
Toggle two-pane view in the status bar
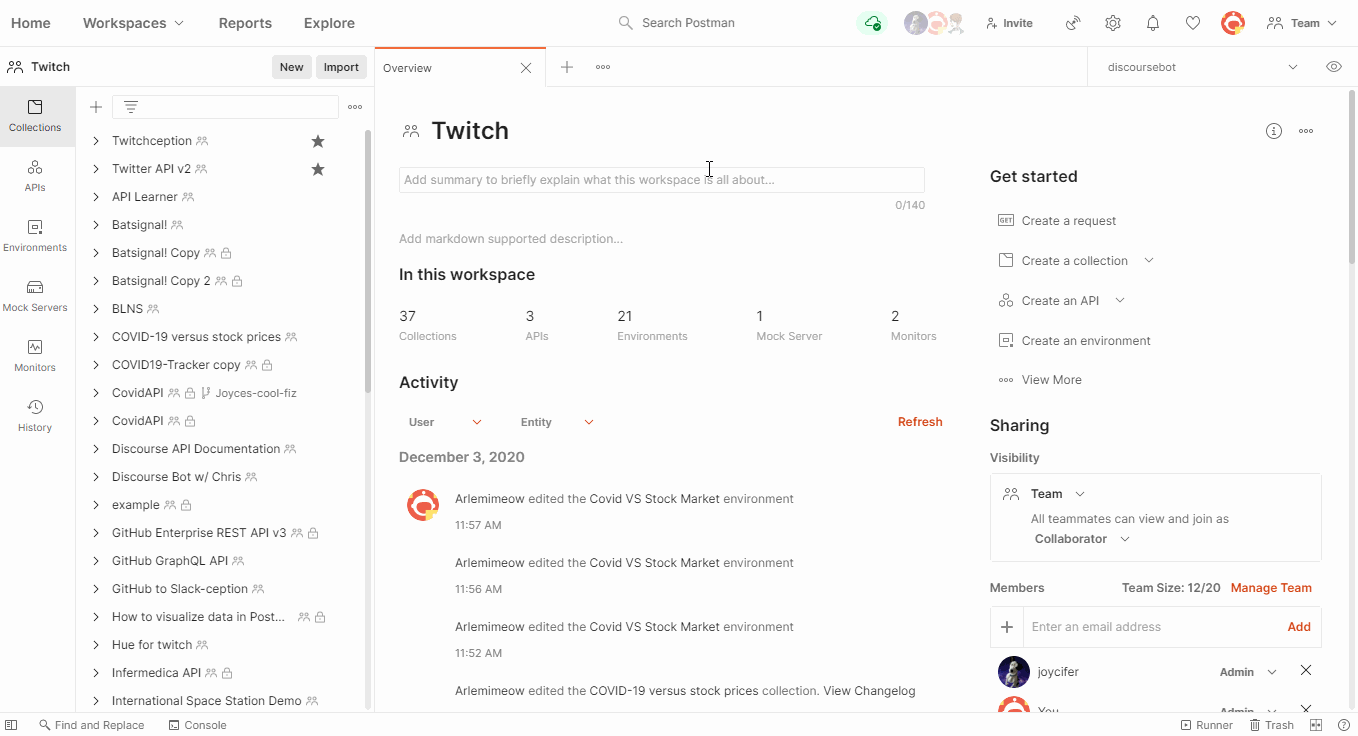pyautogui.click(x=1316, y=725)
